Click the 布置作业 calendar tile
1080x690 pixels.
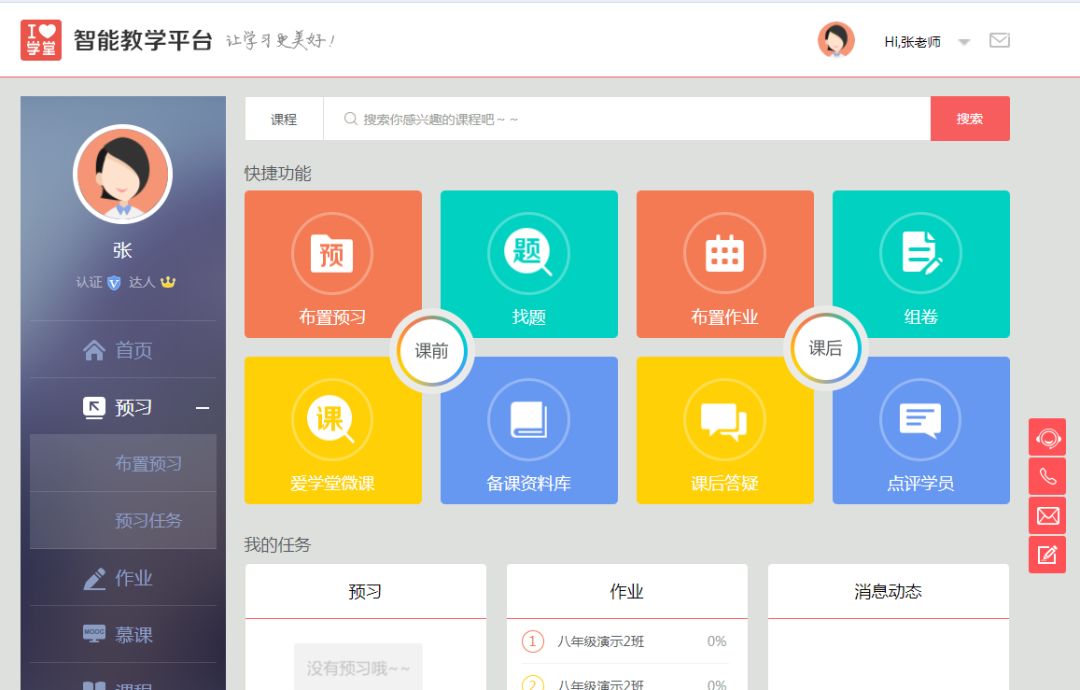coord(724,263)
